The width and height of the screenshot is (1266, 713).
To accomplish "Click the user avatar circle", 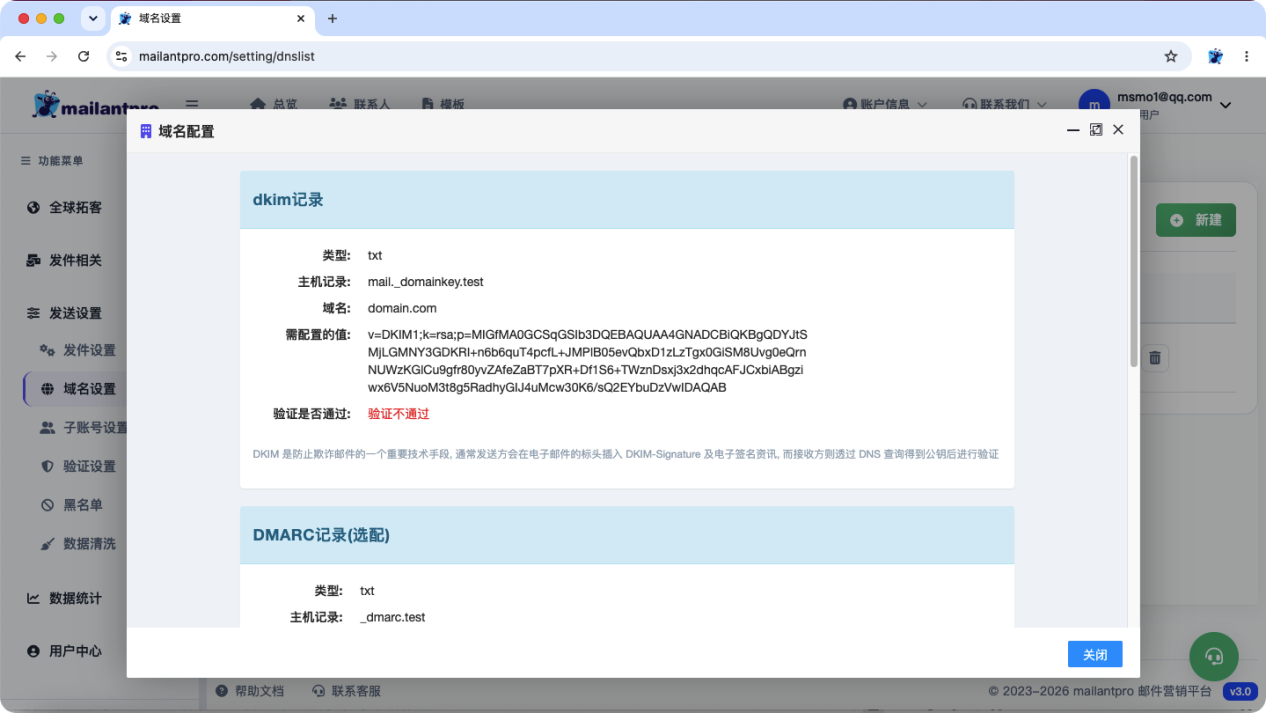I will pyautogui.click(x=1094, y=104).
